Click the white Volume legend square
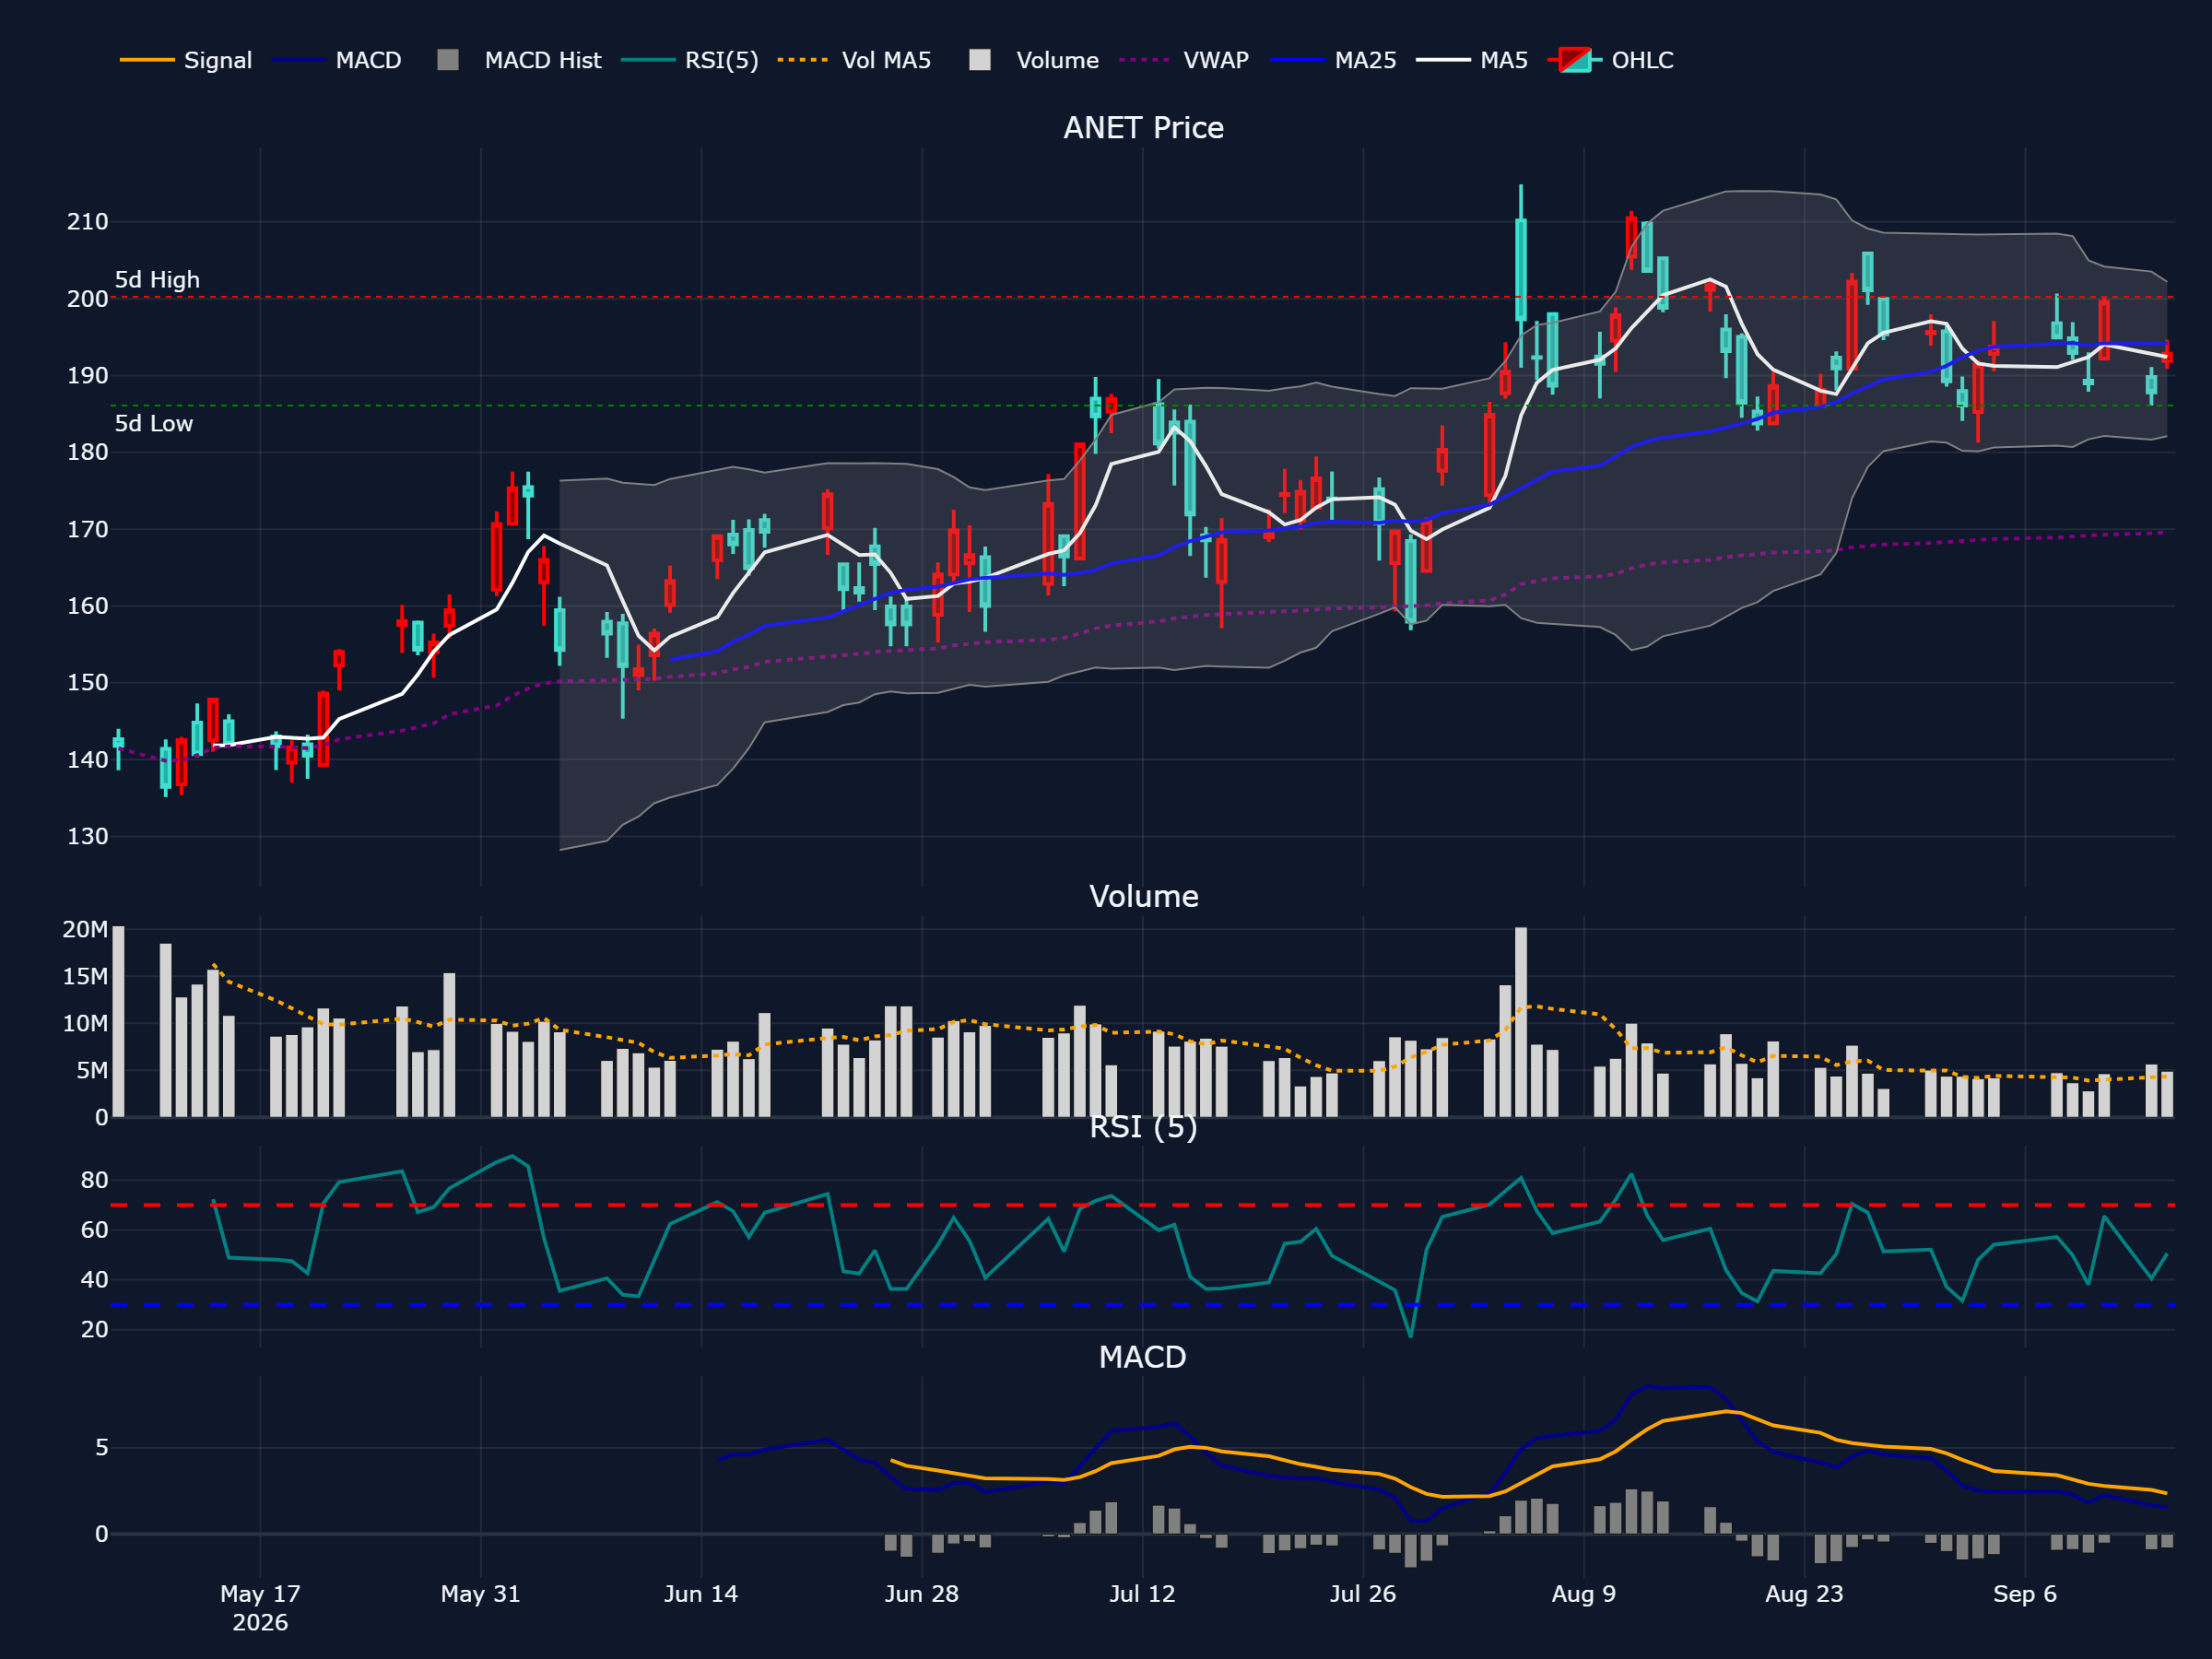Screen dimensions: 2212x1659 [x=980, y=60]
